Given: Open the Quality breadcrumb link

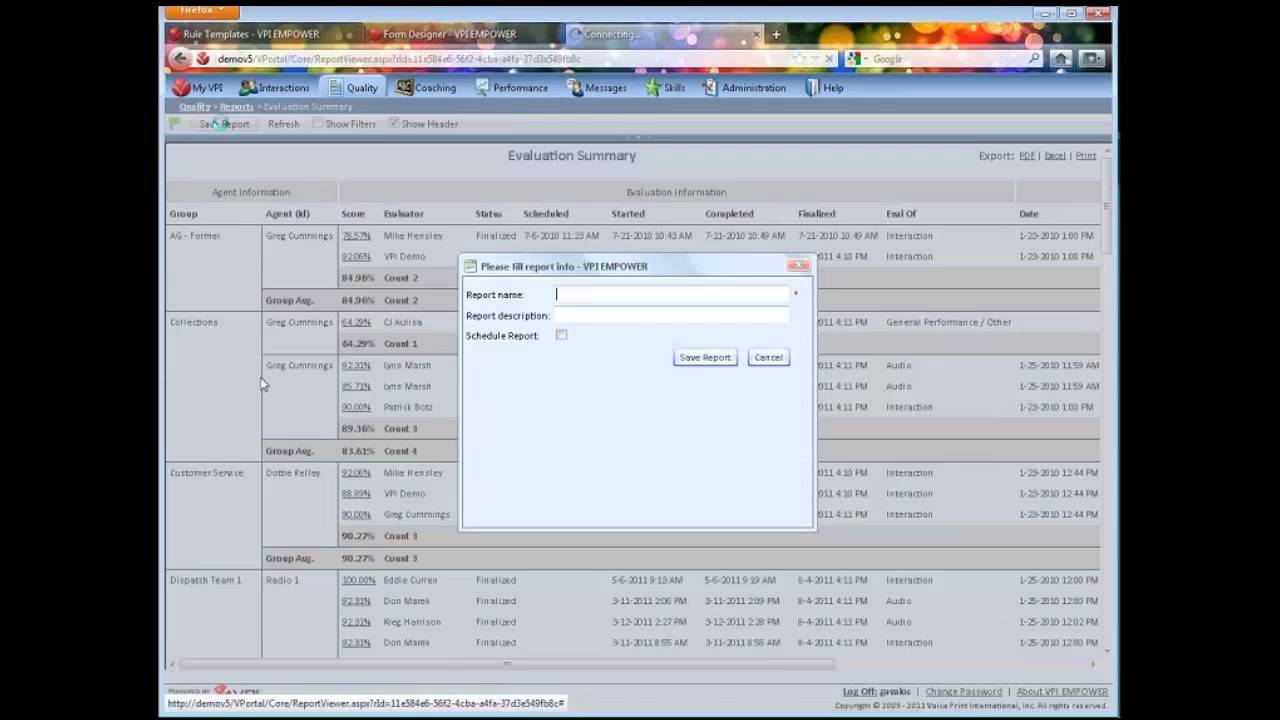Looking at the screenshot, I should click(x=194, y=107).
